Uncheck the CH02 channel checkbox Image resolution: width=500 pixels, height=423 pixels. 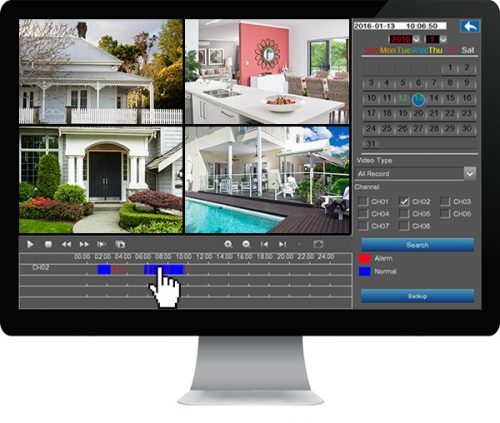point(404,201)
